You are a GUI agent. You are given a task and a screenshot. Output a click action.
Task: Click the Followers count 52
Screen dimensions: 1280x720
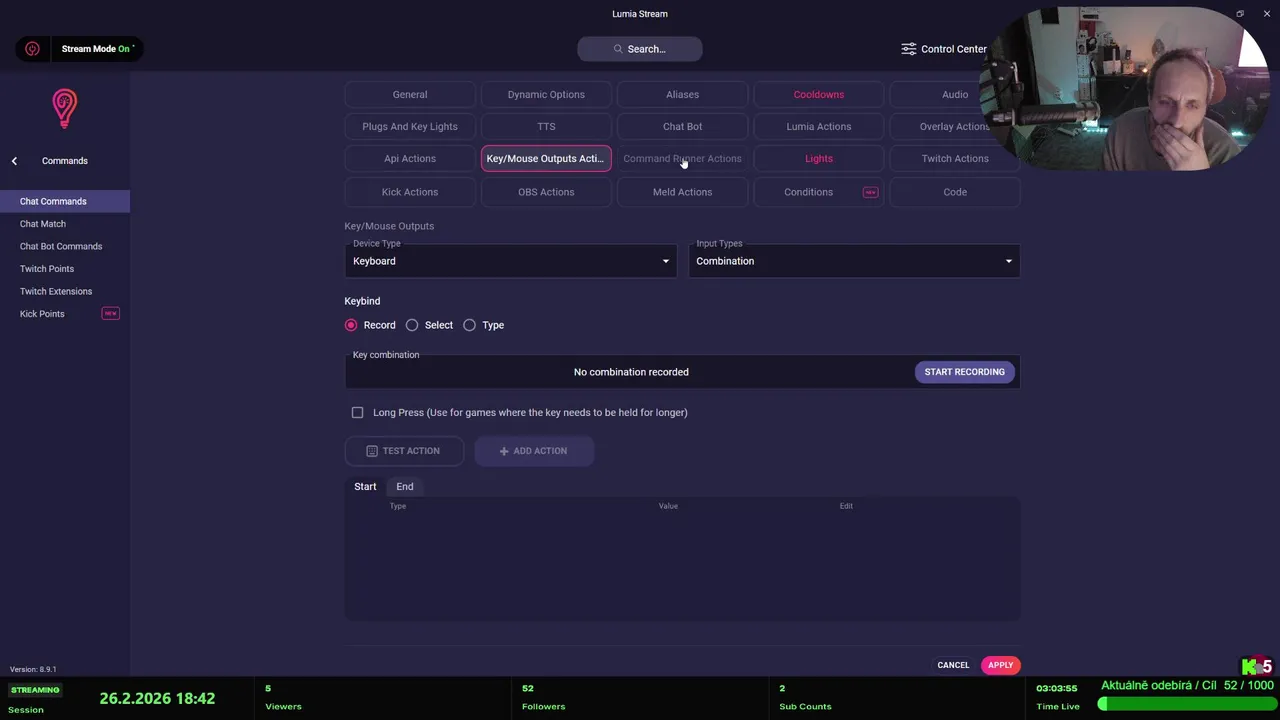528,689
